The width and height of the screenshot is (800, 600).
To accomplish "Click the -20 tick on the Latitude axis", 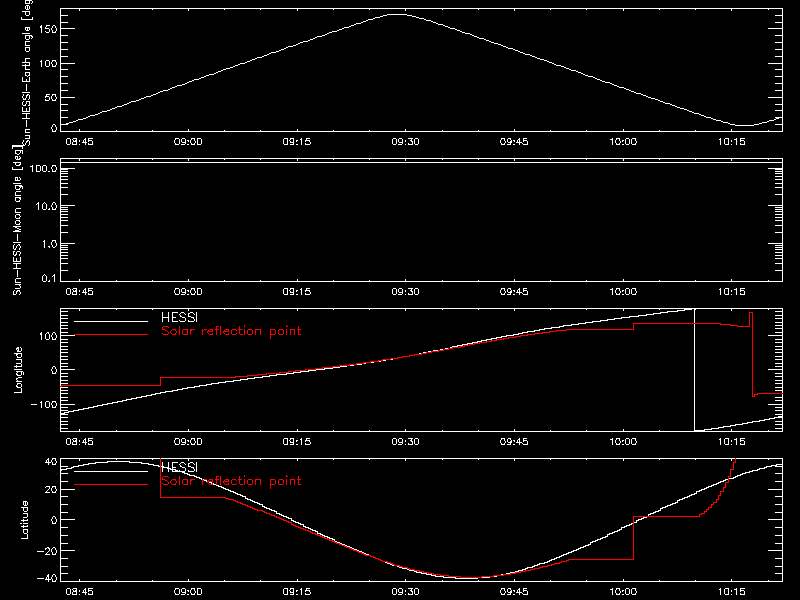I will [47, 551].
